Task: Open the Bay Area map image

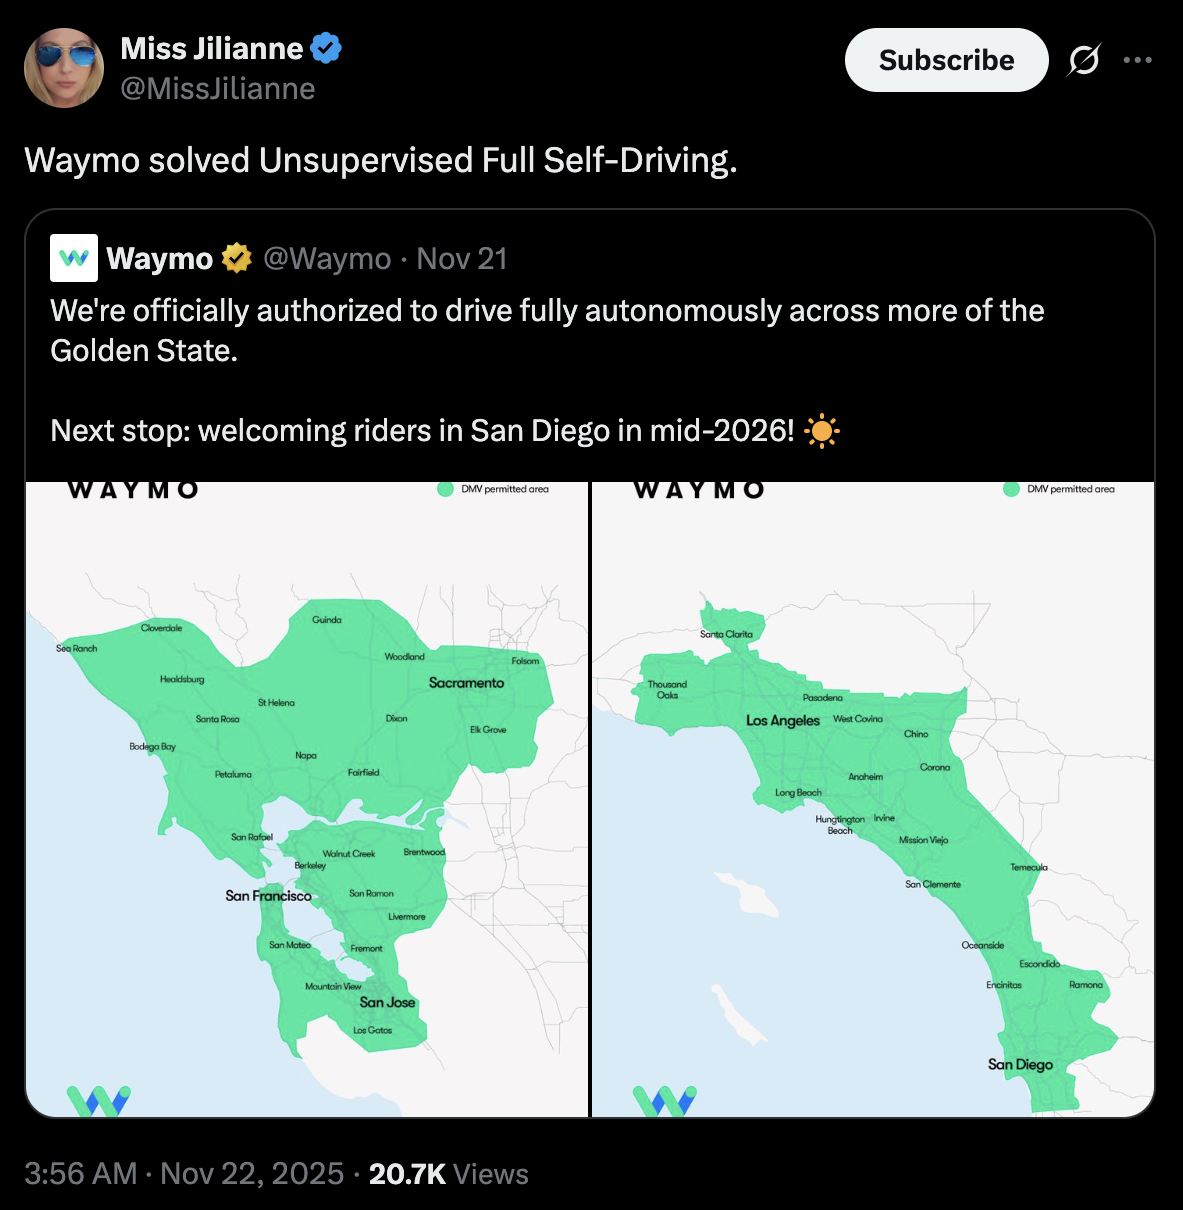Action: tap(307, 800)
